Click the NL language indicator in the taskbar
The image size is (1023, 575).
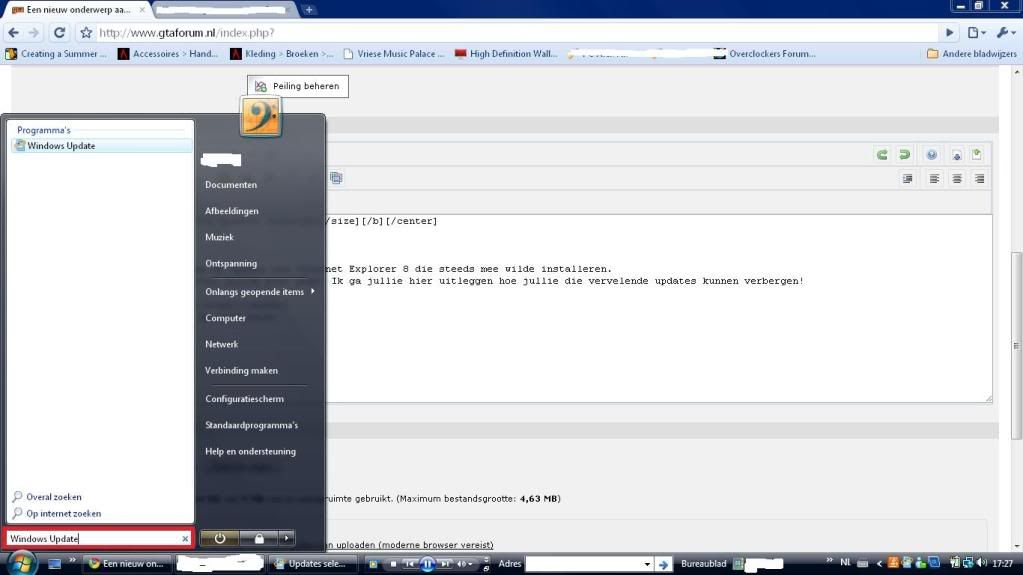click(x=846, y=563)
